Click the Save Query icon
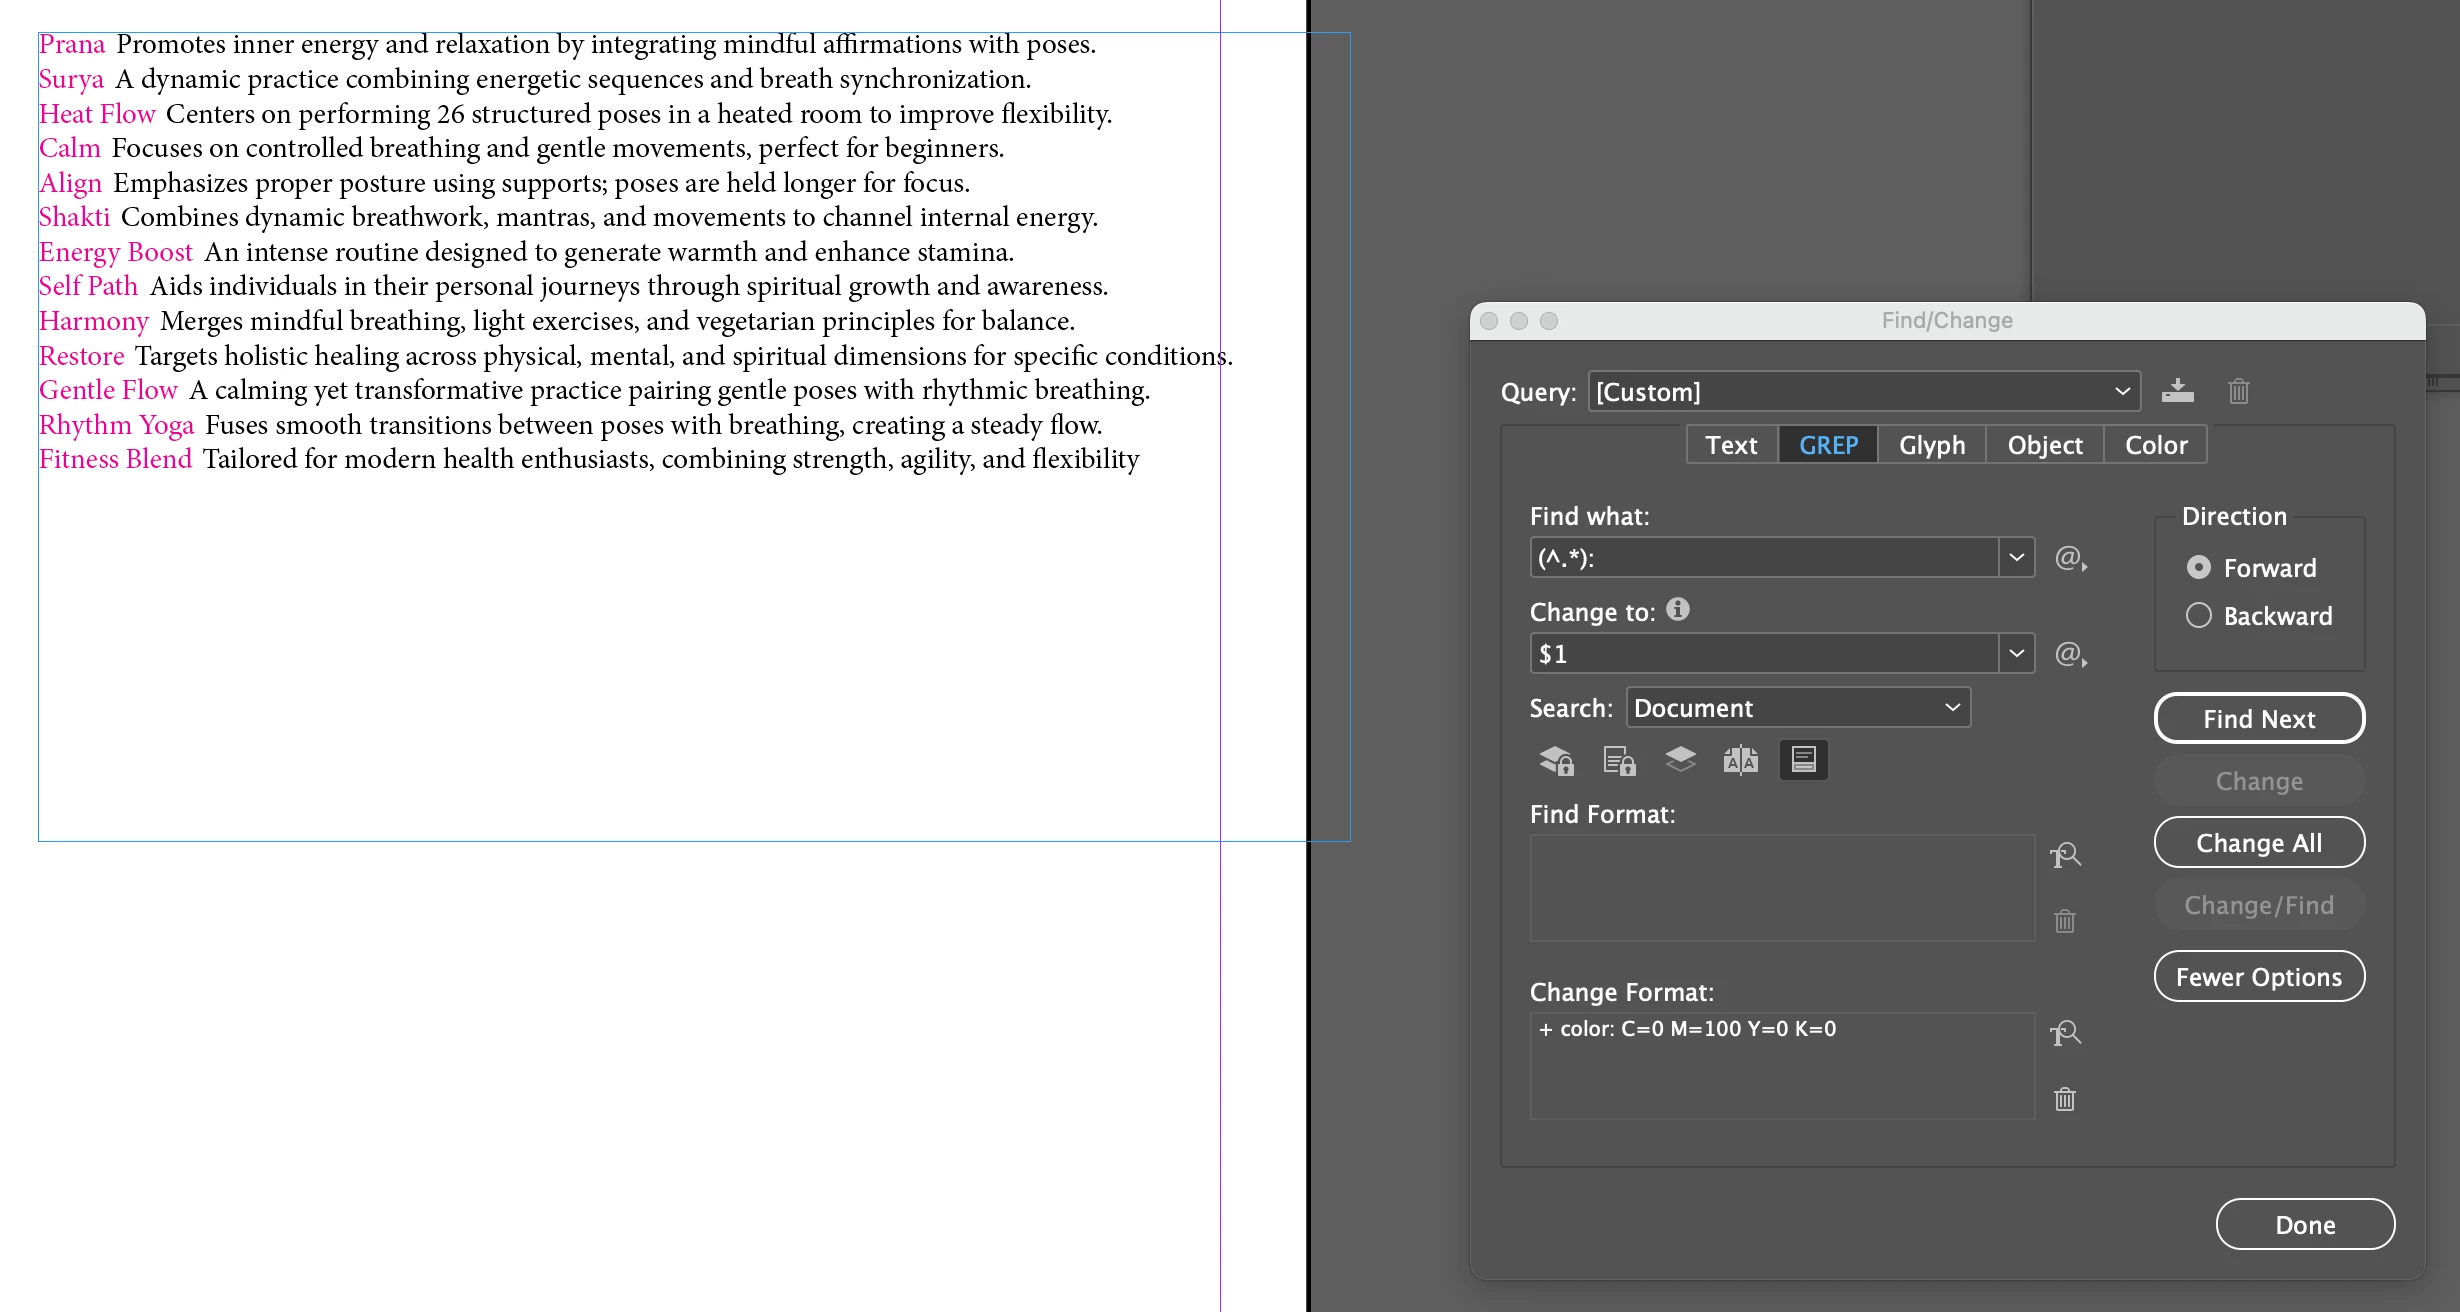The width and height of the screenshot is (2460, 1312). pos(2177,391)
